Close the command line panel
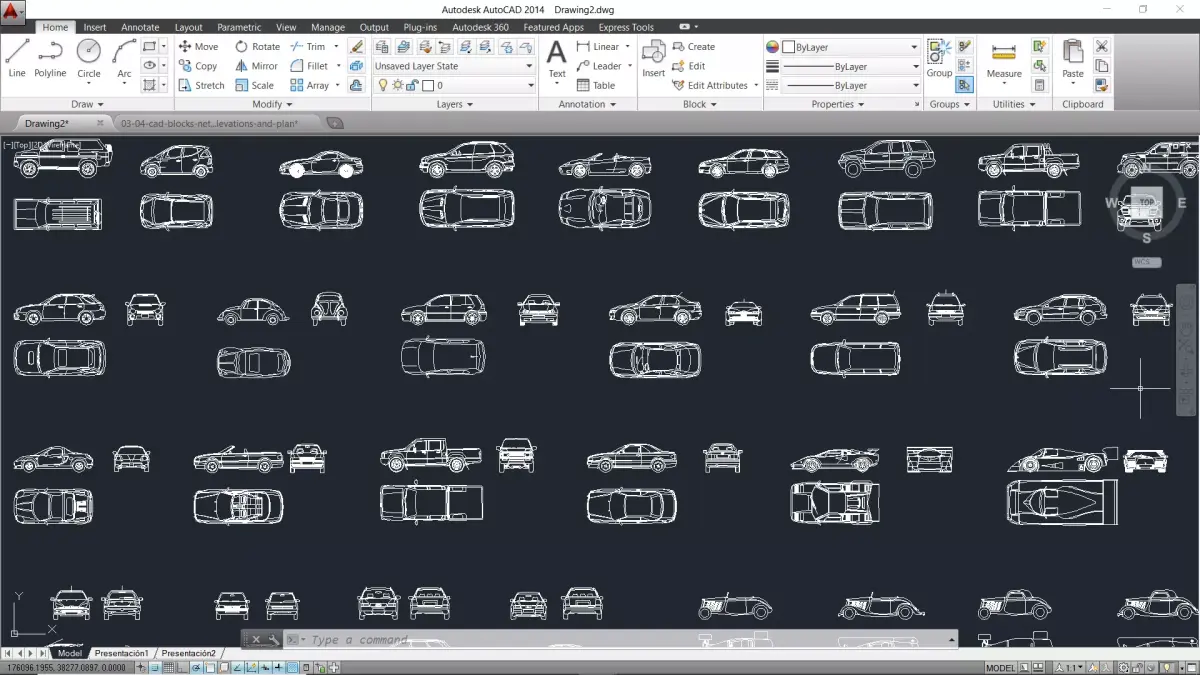 pos(256,640)
